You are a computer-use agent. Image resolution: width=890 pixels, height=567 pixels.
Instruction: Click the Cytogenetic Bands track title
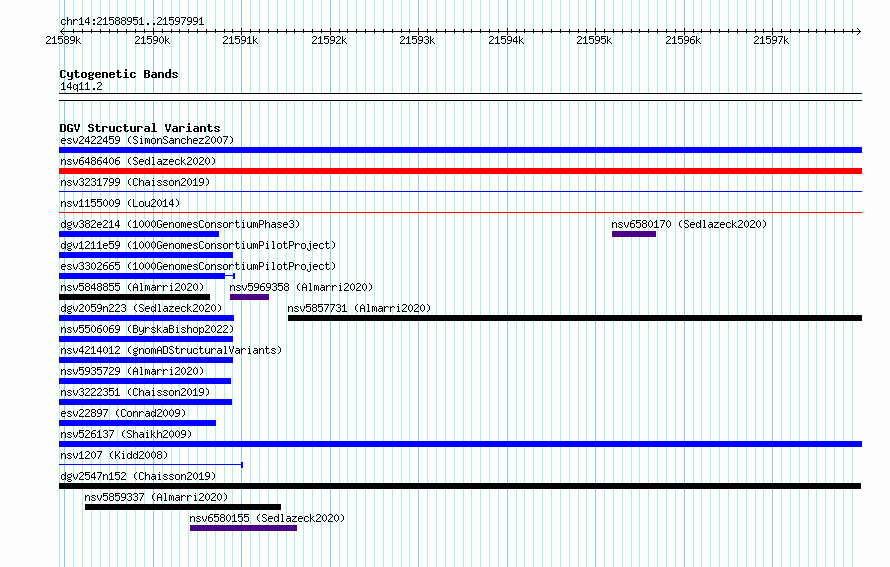119,74
